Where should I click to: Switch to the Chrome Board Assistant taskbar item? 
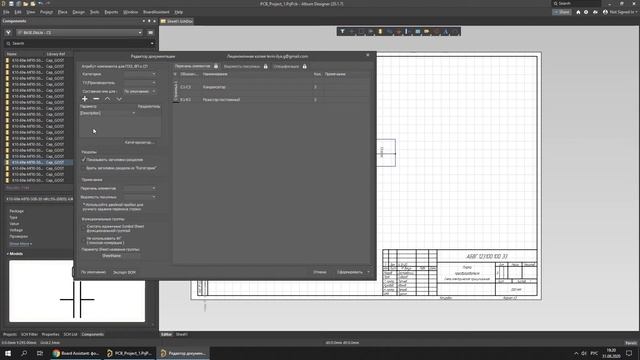pos(76,353)
